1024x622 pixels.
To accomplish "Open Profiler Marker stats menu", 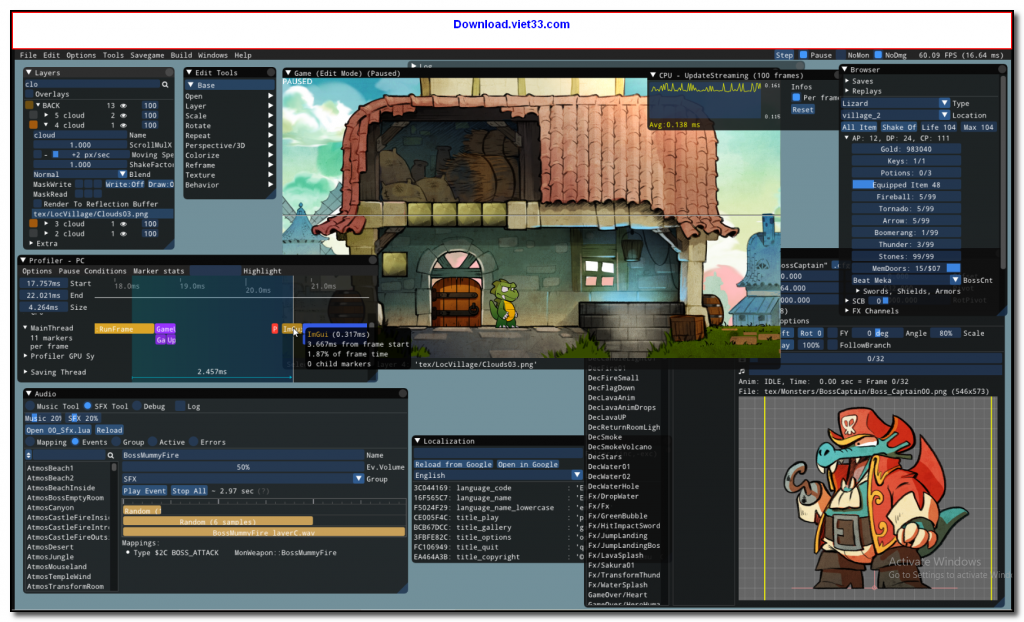I will (x=159, y=270).
